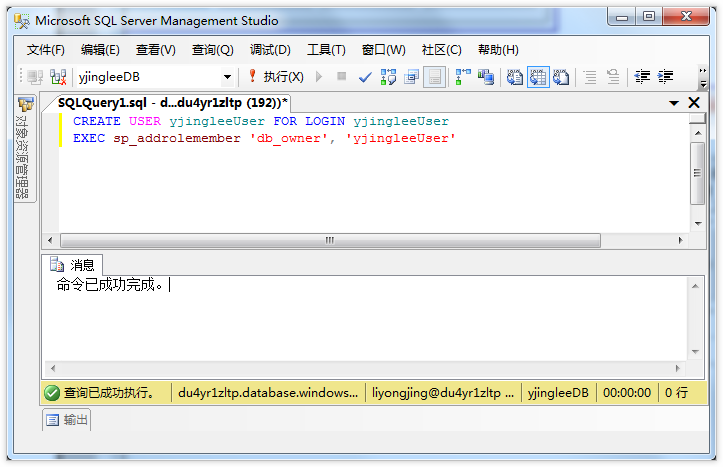Screen dimensions: 723x467
Task: Toggle results to grid icon
Action: tap(538, 77)
